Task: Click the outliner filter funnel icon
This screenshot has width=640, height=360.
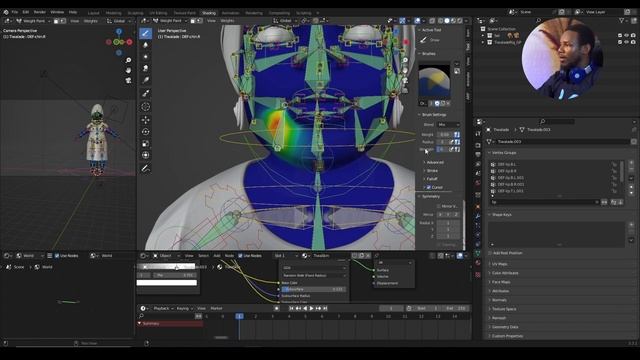Action: pyautogui.click(x=622, y=20)
